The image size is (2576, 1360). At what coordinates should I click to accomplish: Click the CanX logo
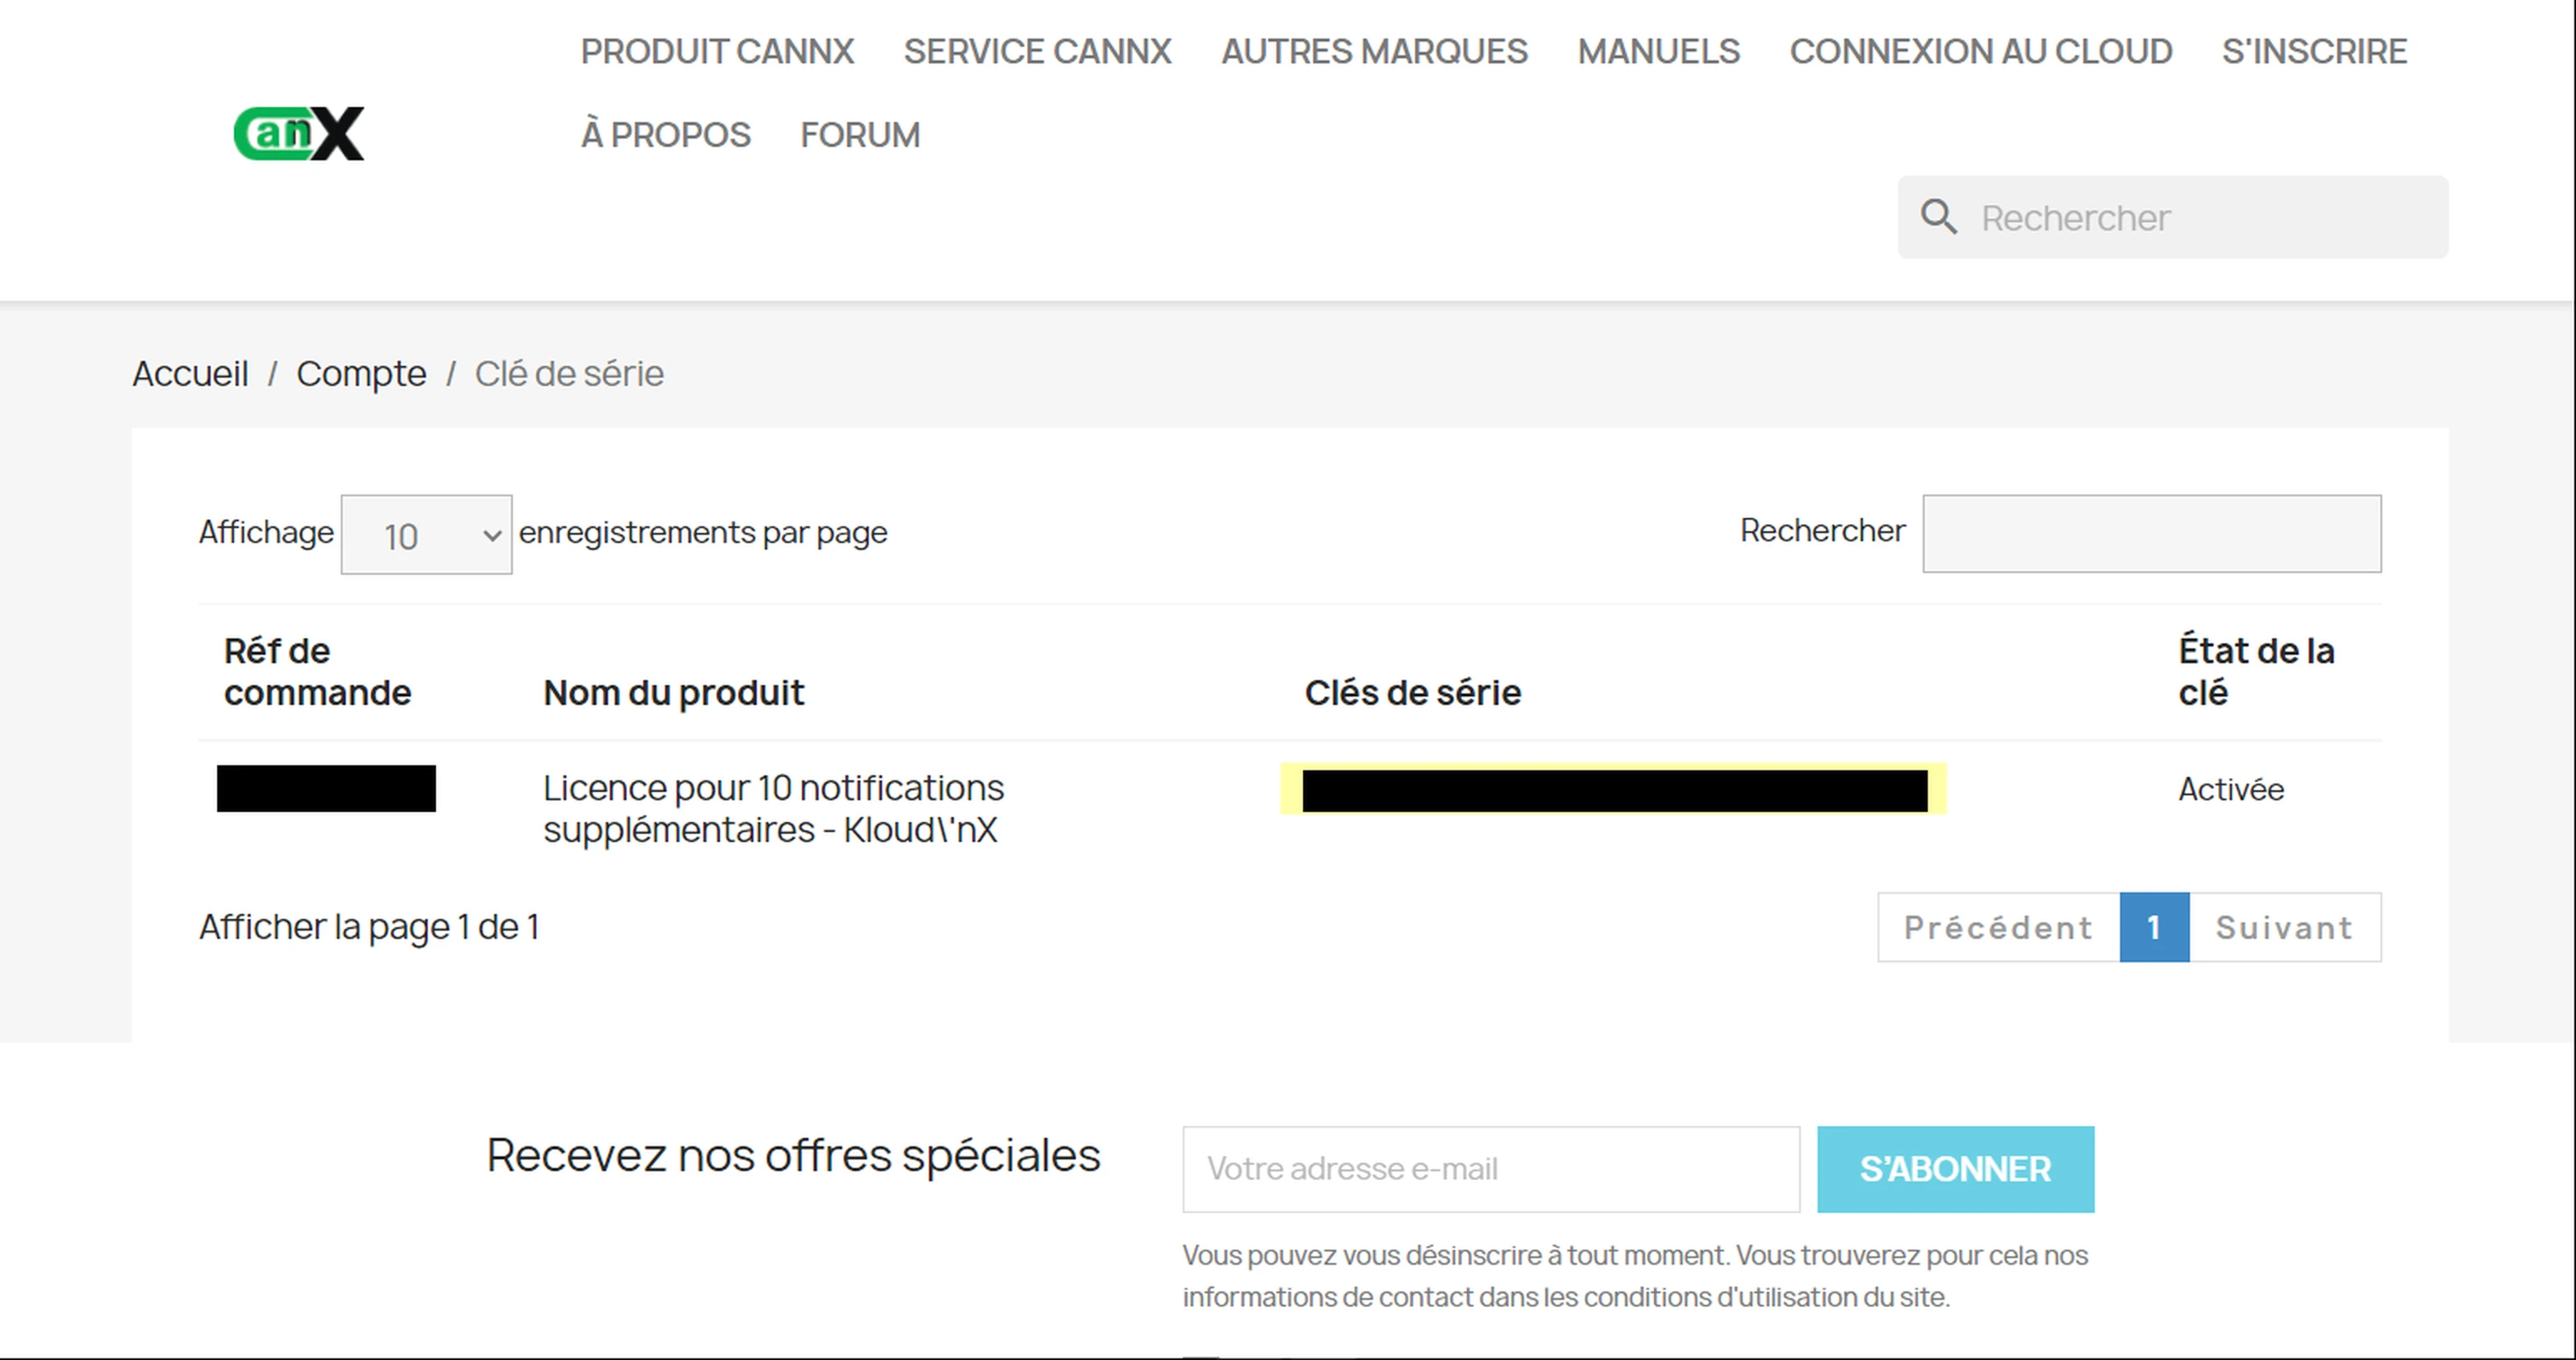pyautogui.click(x=299, y=133)
